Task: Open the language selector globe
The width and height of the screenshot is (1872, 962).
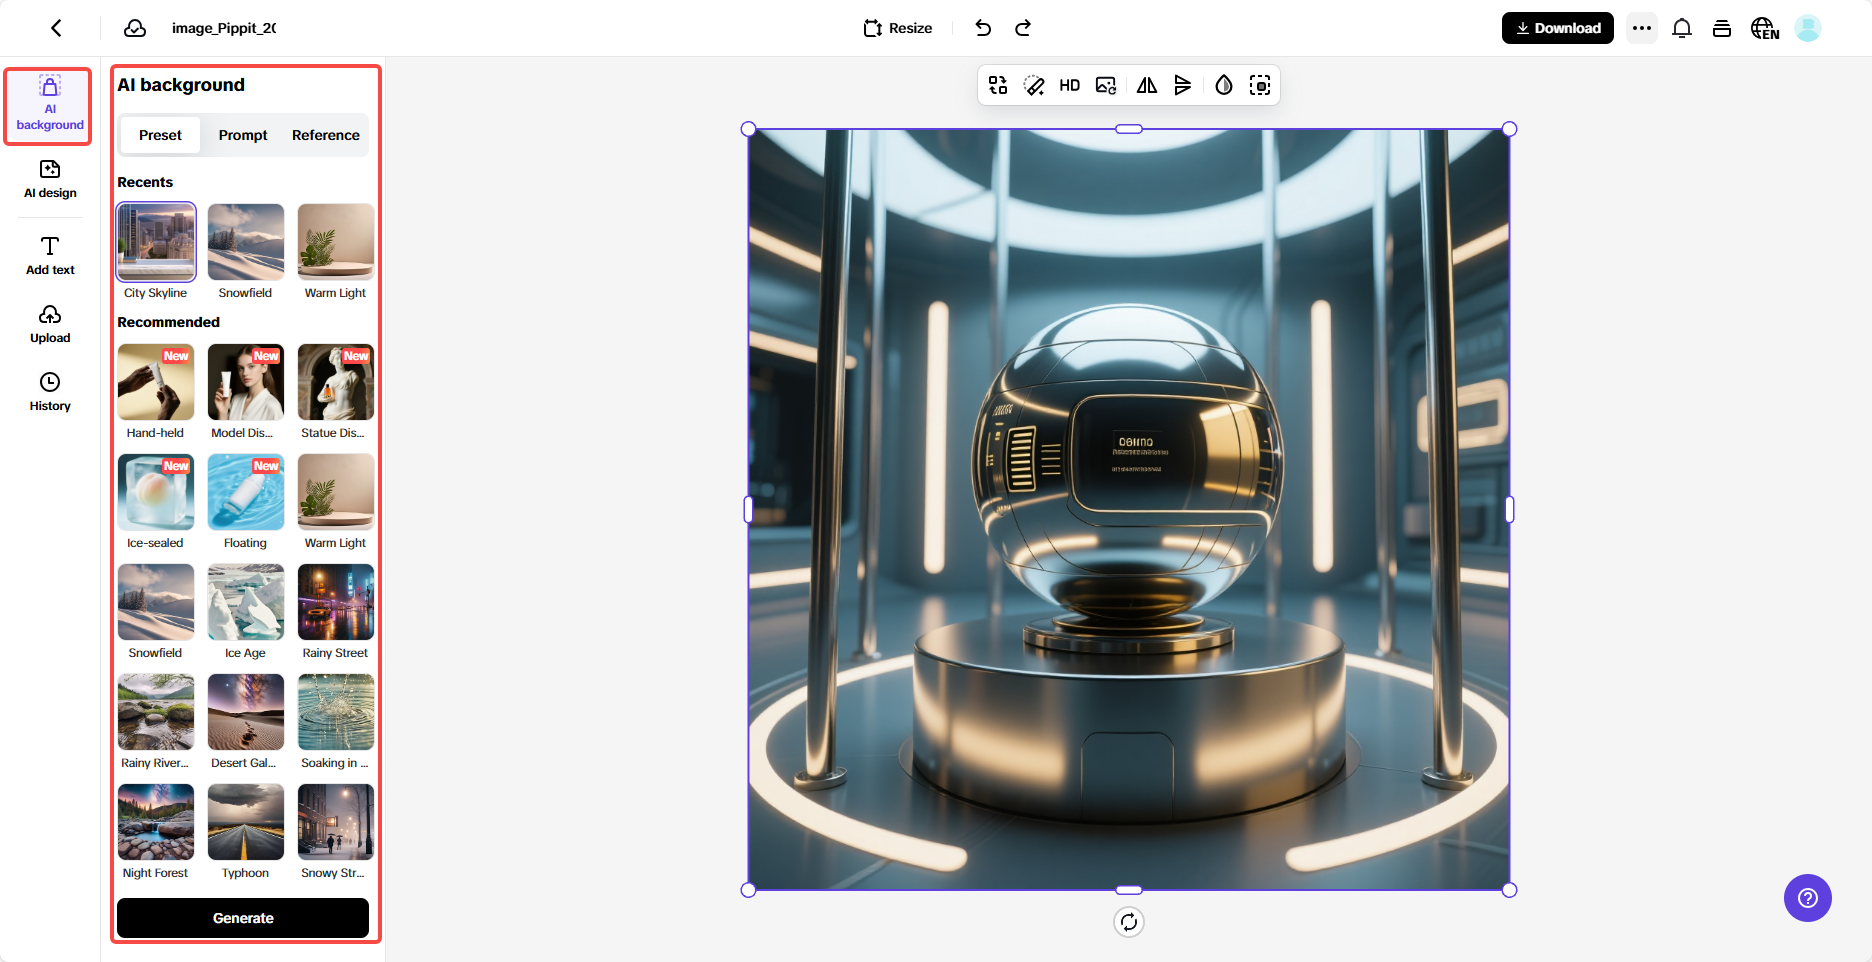Action: (1764, 28)
